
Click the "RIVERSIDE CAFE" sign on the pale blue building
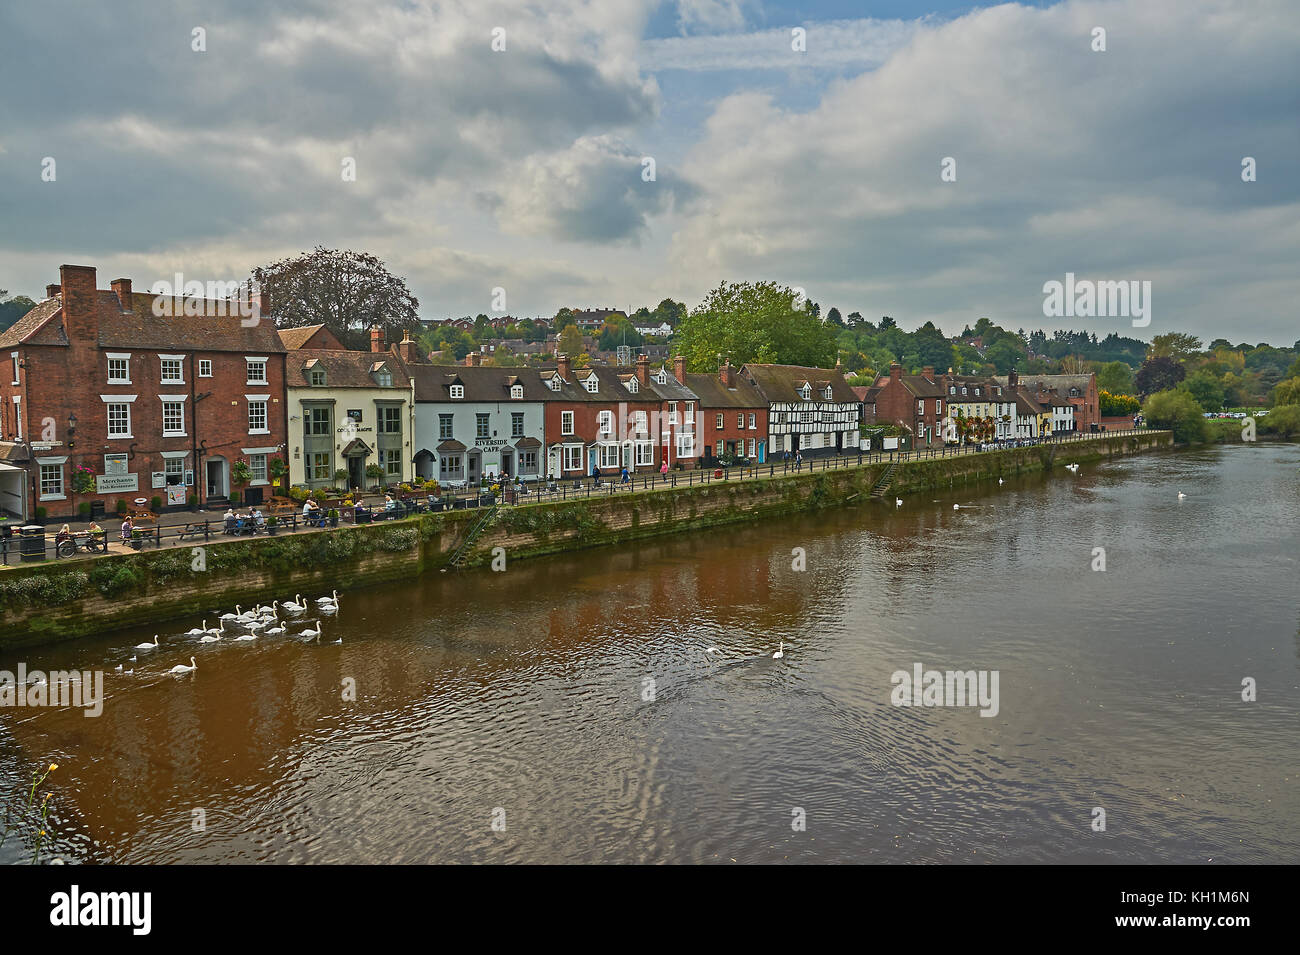point(491,445)
